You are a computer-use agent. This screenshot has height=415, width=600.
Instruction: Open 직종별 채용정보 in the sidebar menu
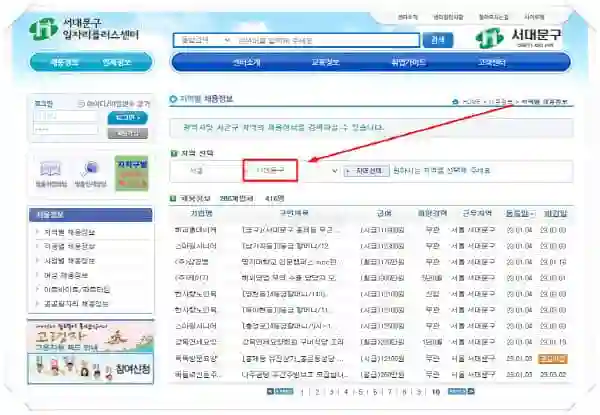[x=69, y=247]
